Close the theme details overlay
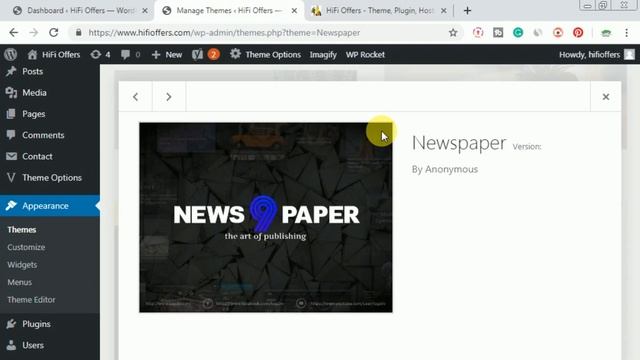Image resolution: width=640 pixels, height=360 pixels. [606, 97]
